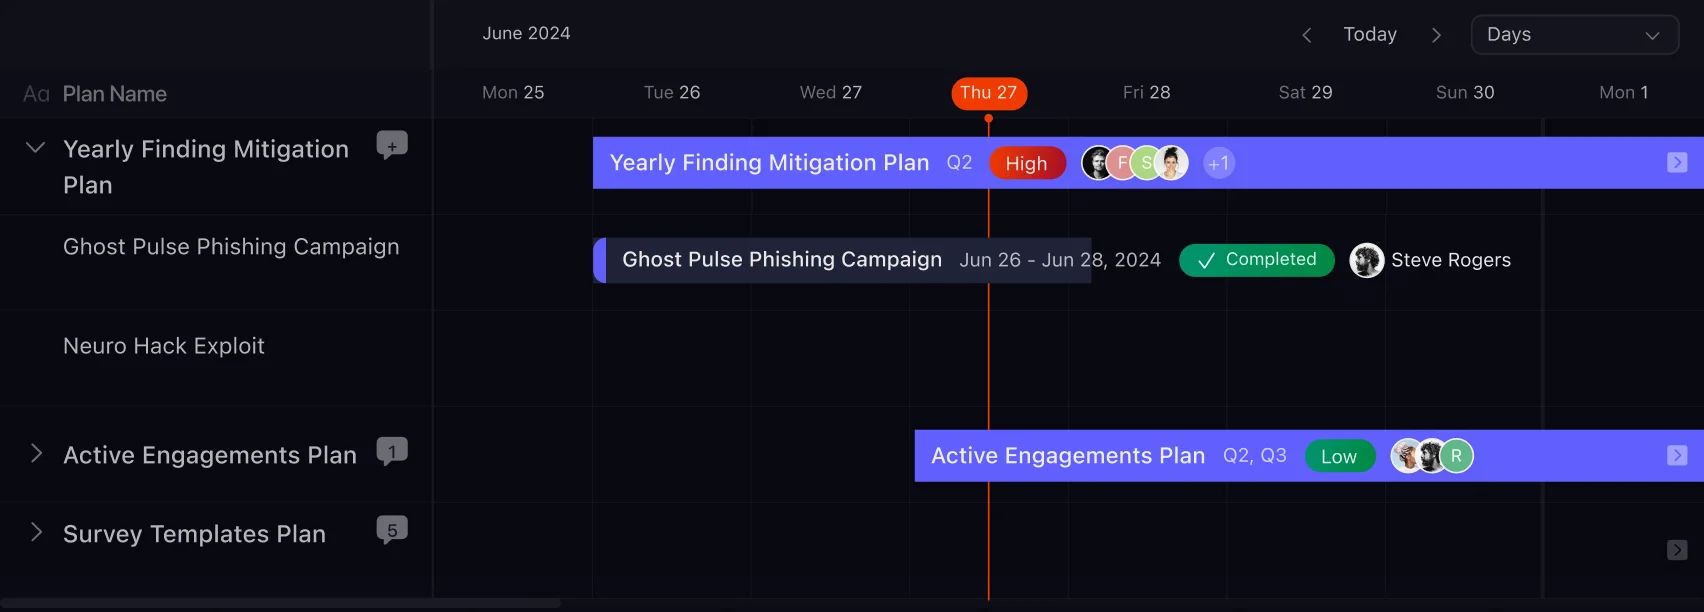1704x612 pixels.
Task: Select the Mon 25 column header
Action: [513, 93]
